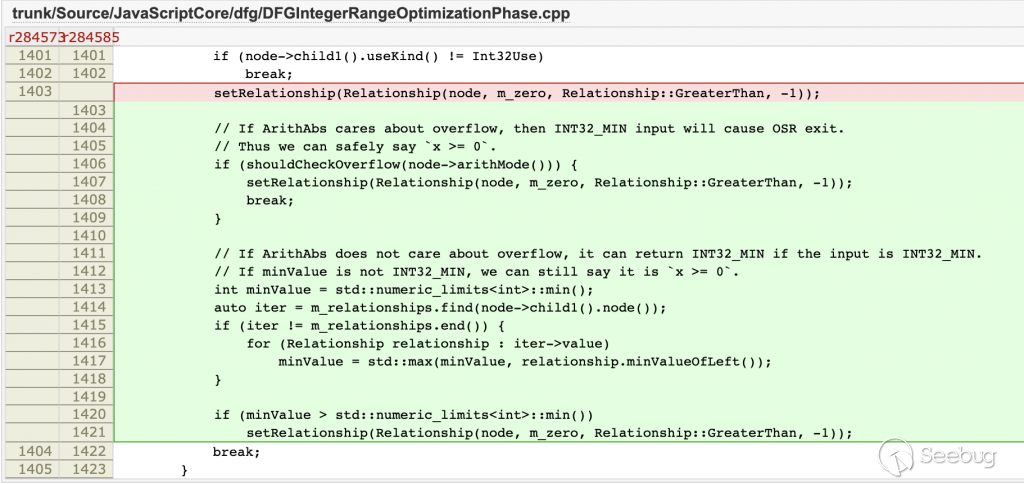Select new line number 1407
The height and width of the screenshot is (484, 1024).
(x=89, y=182)
